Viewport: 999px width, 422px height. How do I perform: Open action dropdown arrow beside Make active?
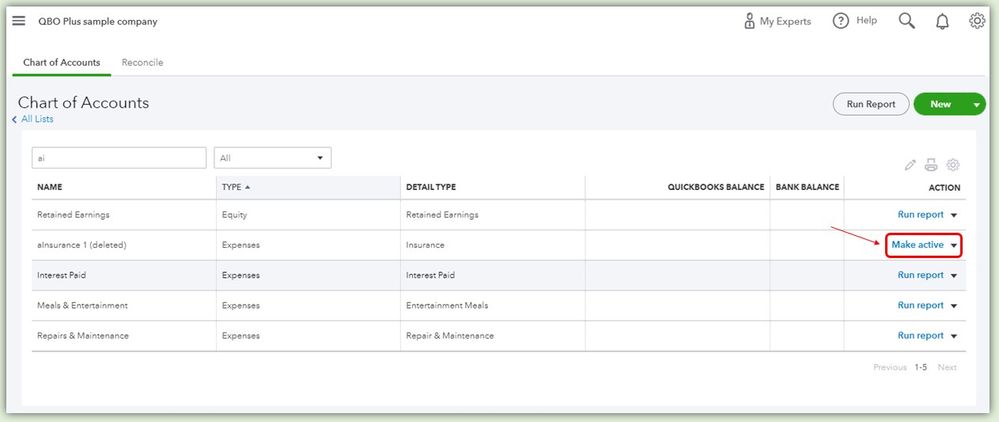point(955,246)
